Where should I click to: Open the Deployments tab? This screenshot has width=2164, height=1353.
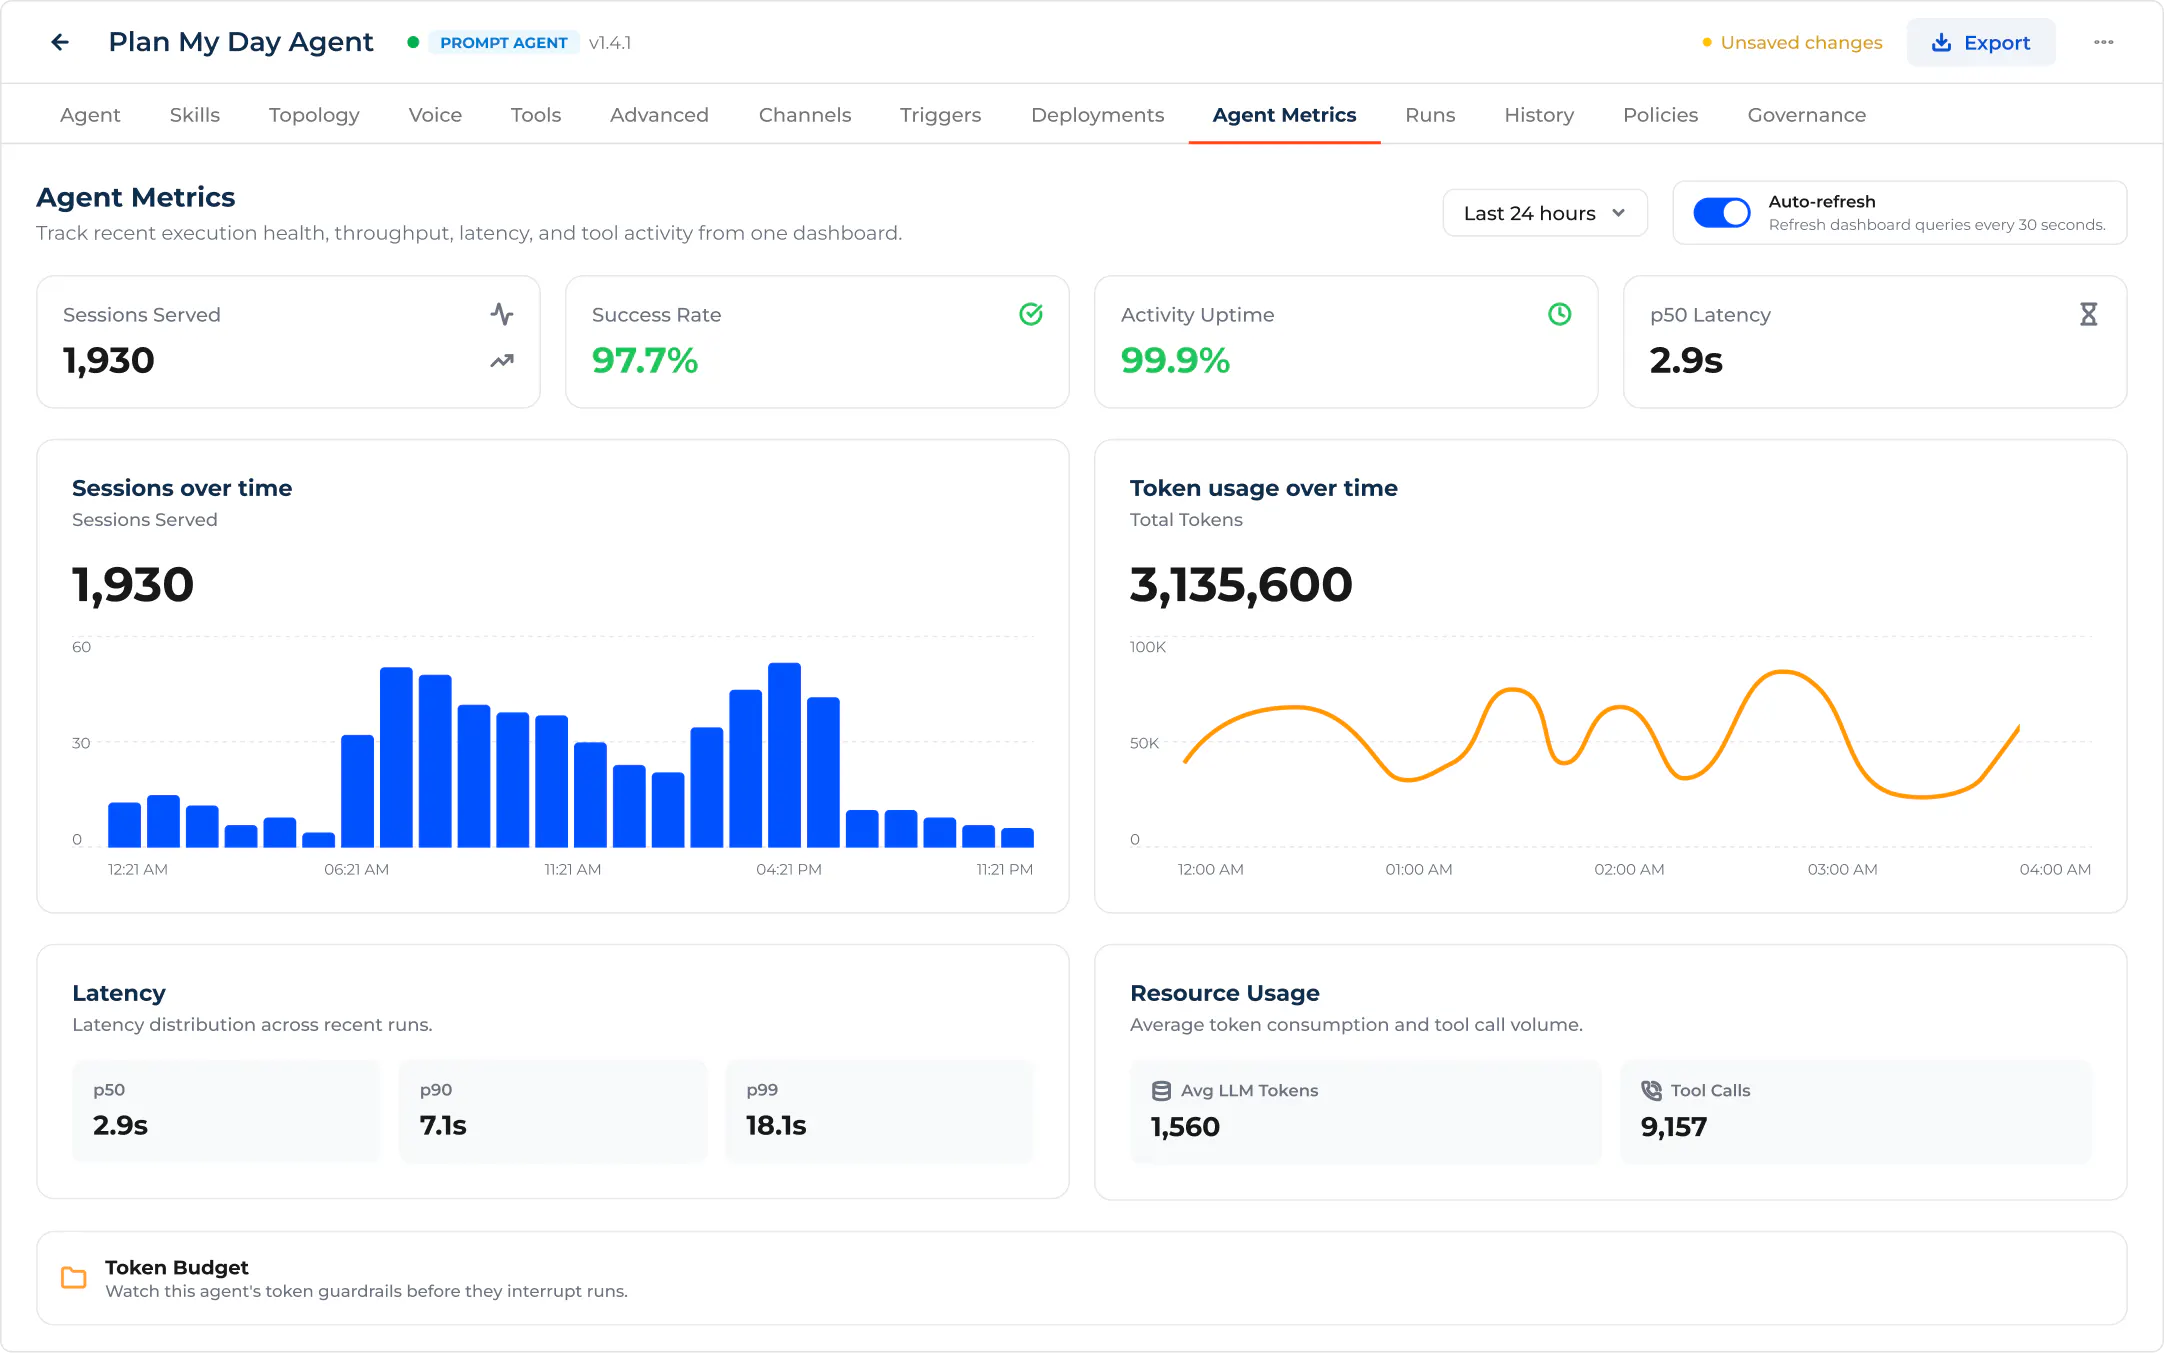[1097, 115]
